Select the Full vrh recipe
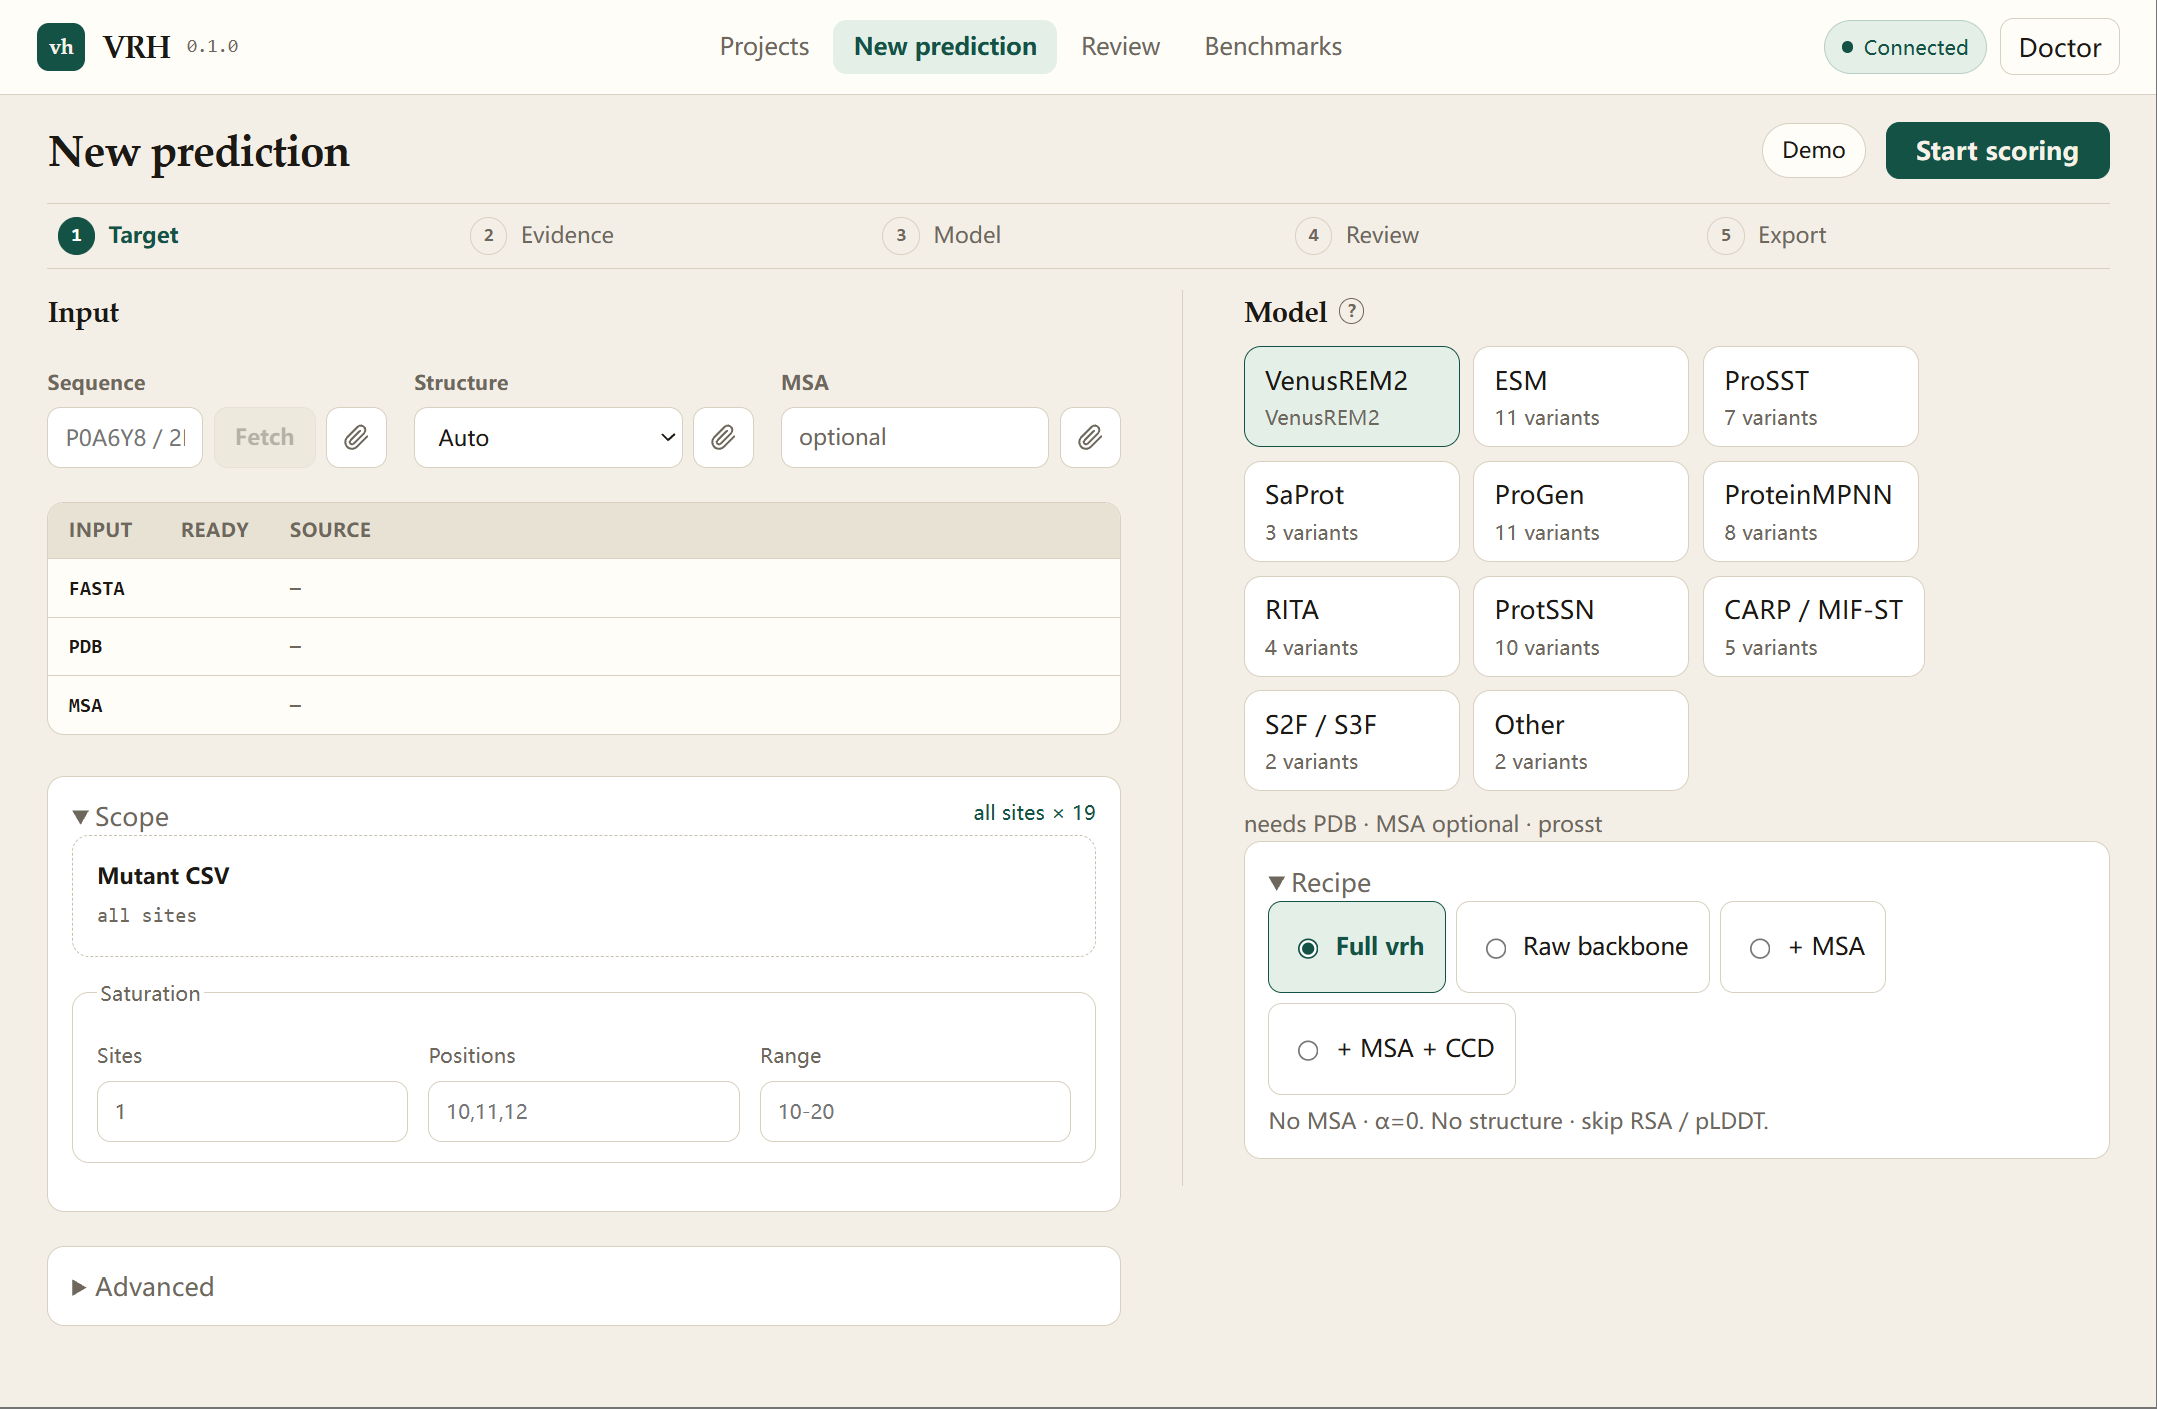Viewport: 2157px width, 1409px height. (1356, 947)
